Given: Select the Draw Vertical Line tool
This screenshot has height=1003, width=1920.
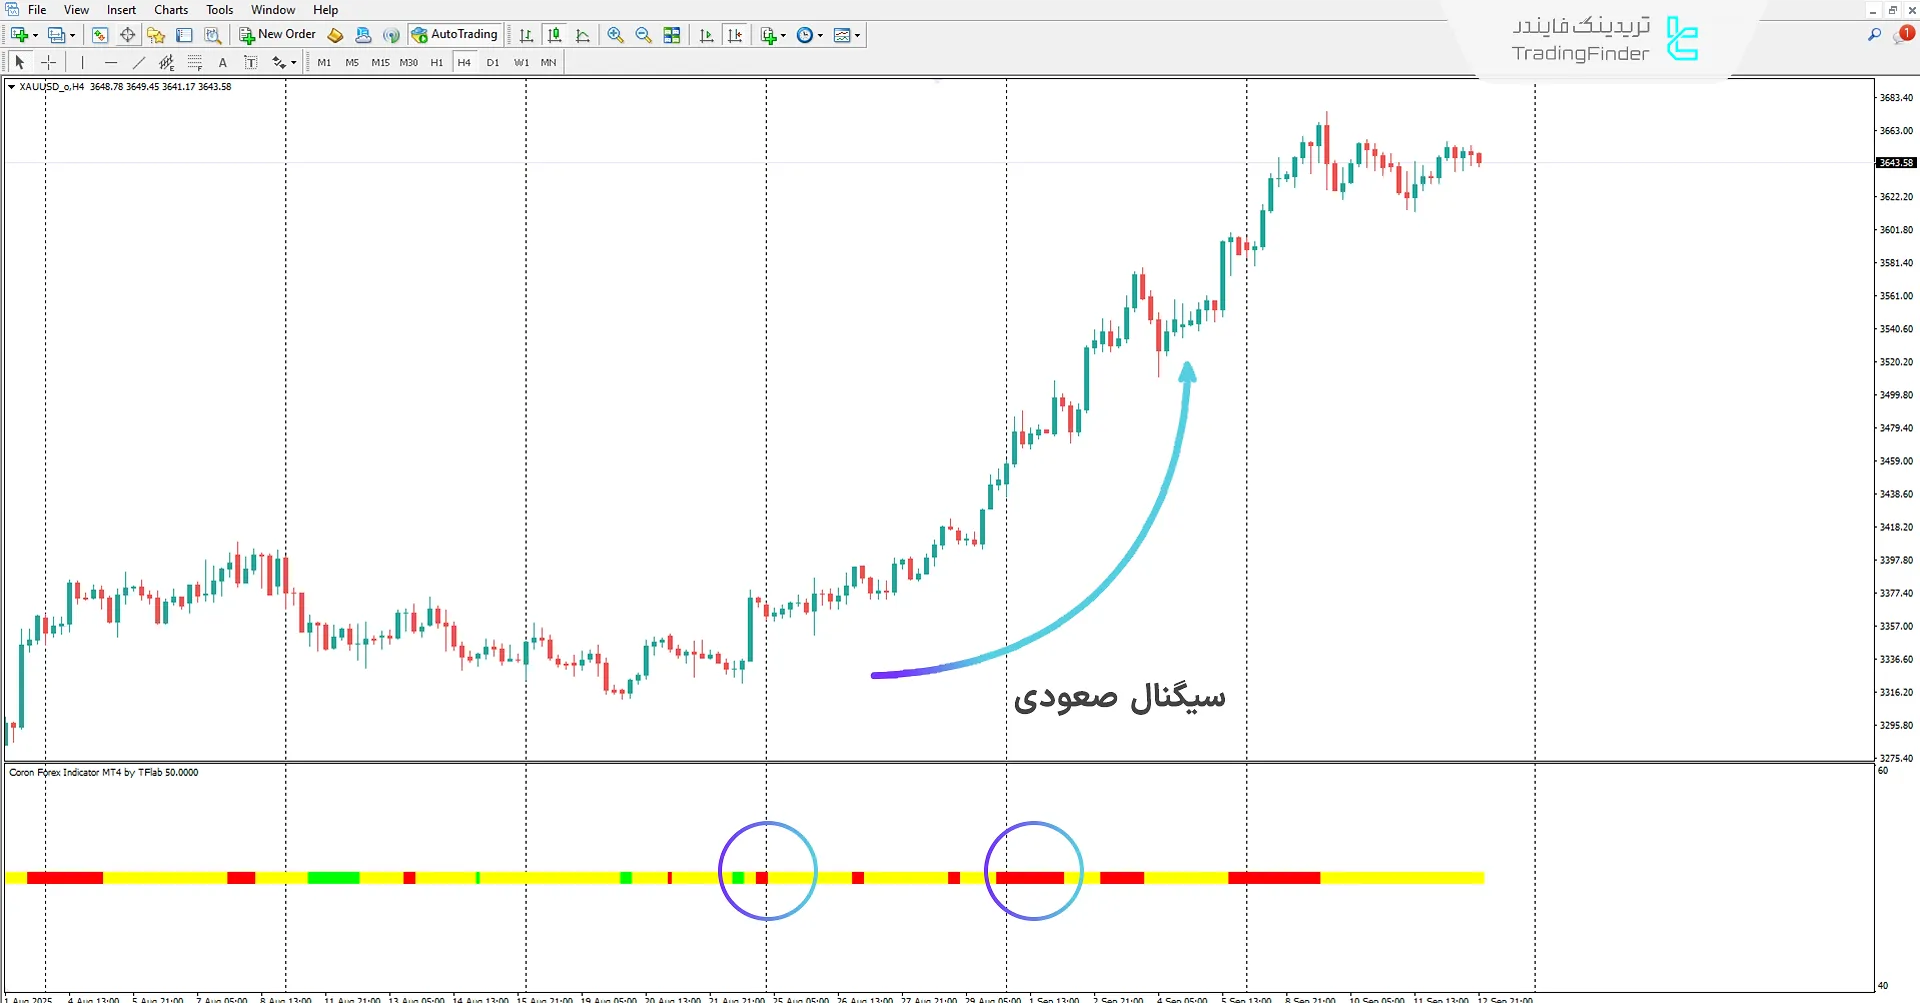Looking at the screenshot, I should [x=81, y=62].
